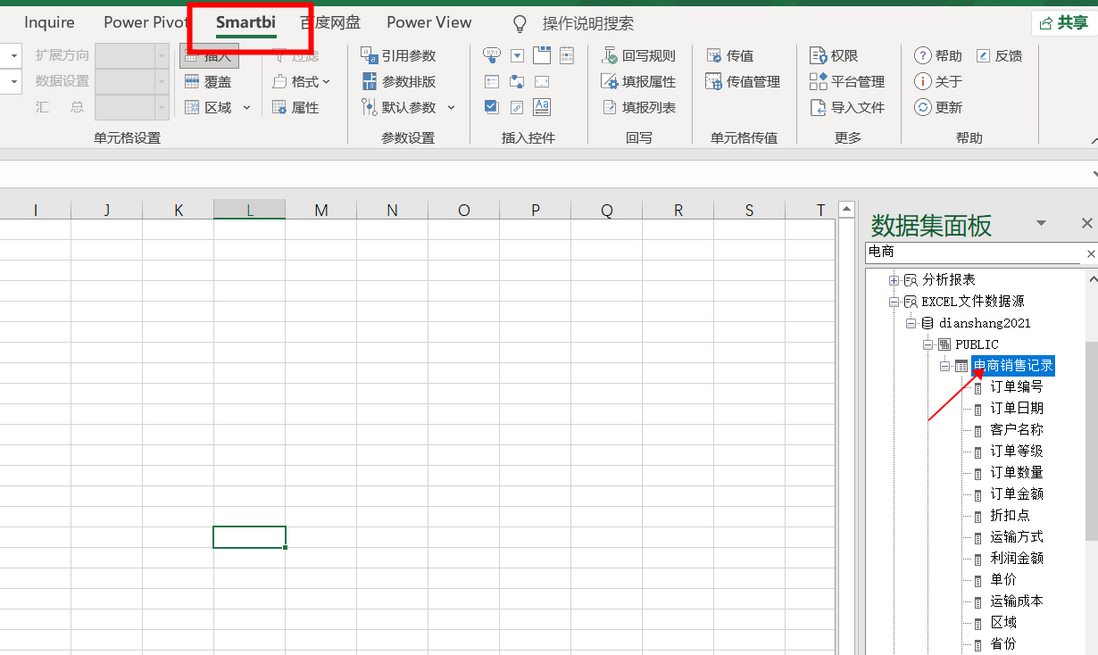Select the Smartbi ribbon tab
Image resolution: width=1098 pixels, height=655 pixels.
246,22
